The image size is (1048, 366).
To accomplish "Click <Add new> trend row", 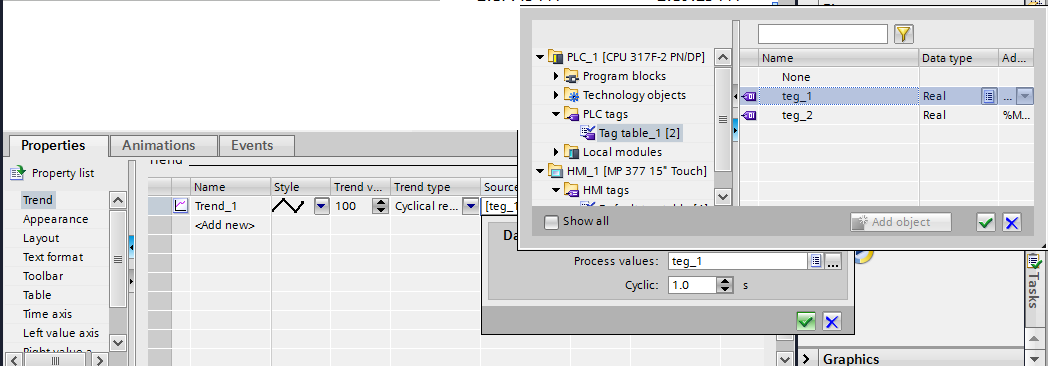I will (225, 225).
